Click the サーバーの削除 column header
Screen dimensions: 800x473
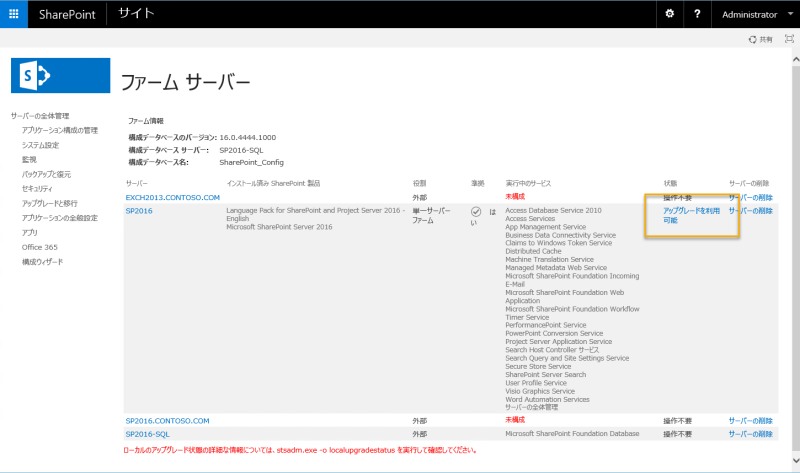(x=749, y=183)
